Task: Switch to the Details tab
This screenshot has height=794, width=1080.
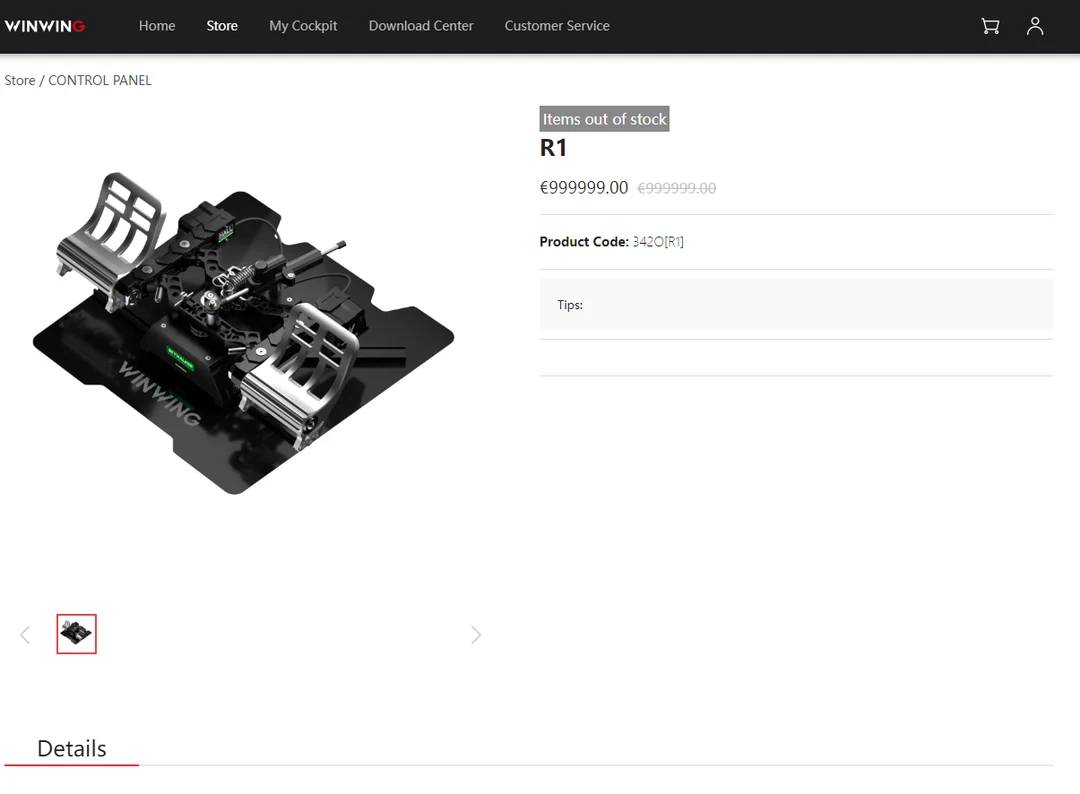Action: pyautogui.click(x=71, y=748)
